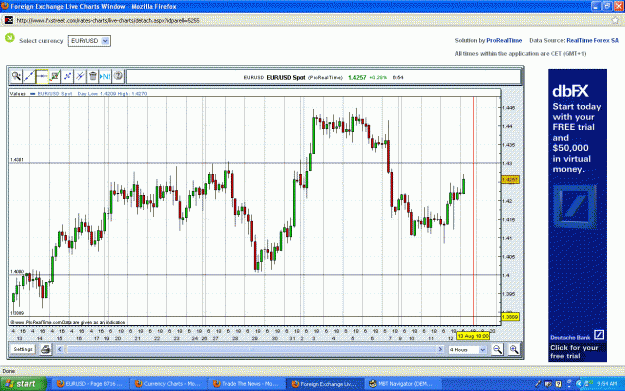Switch to EUR/USD - Page taskbar window
This screenshot has height=391, width=625.
coord(90,384)
